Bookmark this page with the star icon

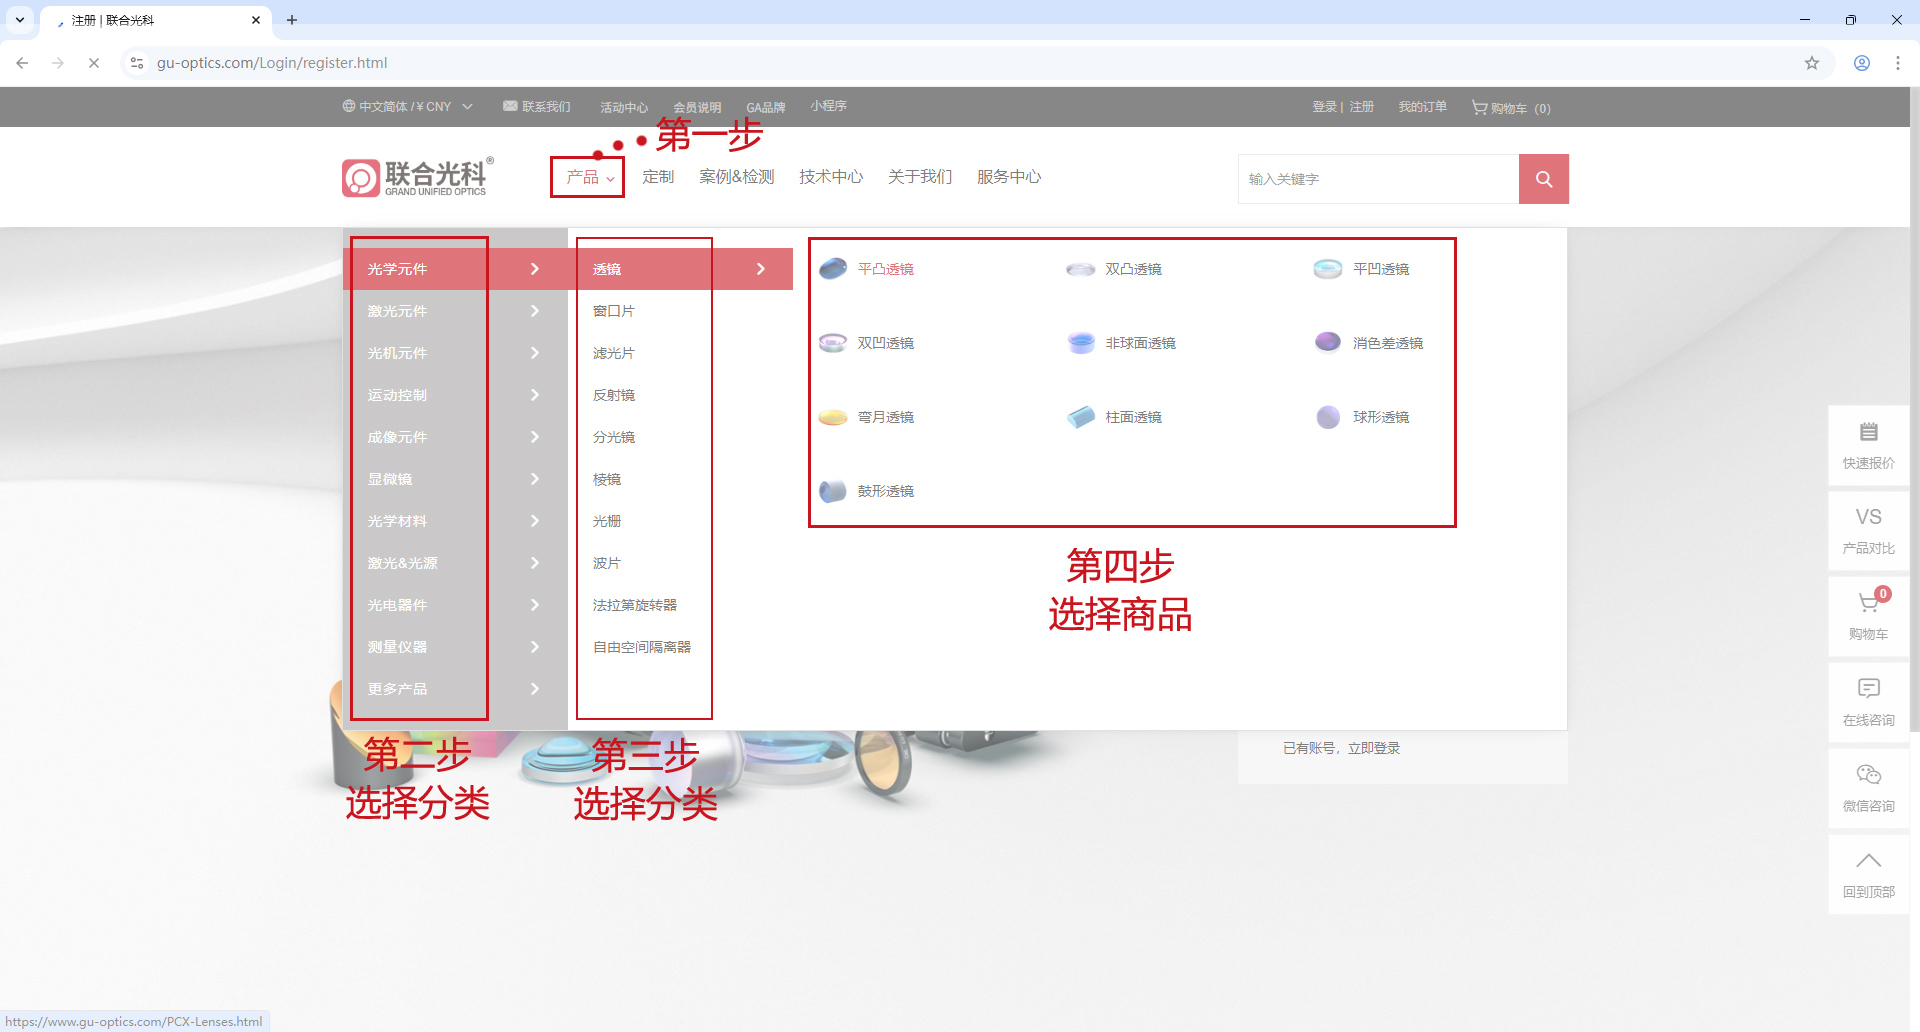click(1811, 63)
